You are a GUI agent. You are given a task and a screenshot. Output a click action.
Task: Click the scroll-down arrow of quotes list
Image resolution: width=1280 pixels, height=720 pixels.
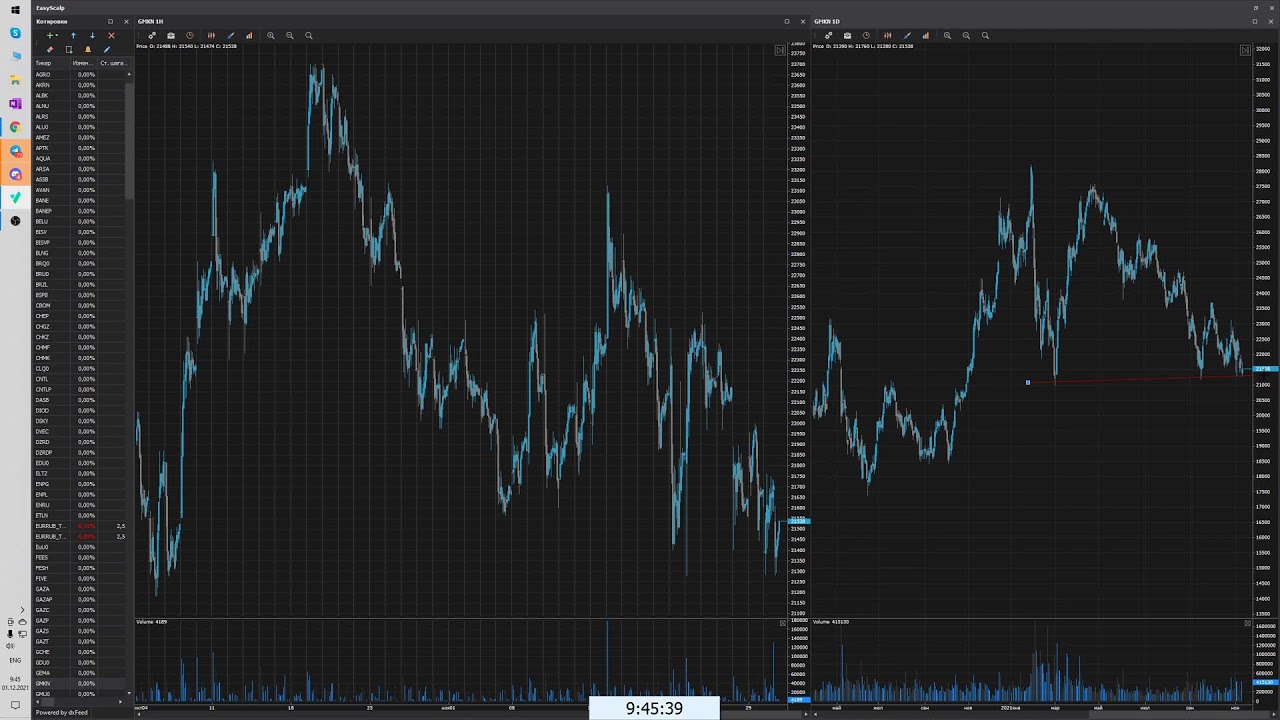pyautogui.click(x=129, y=692)
